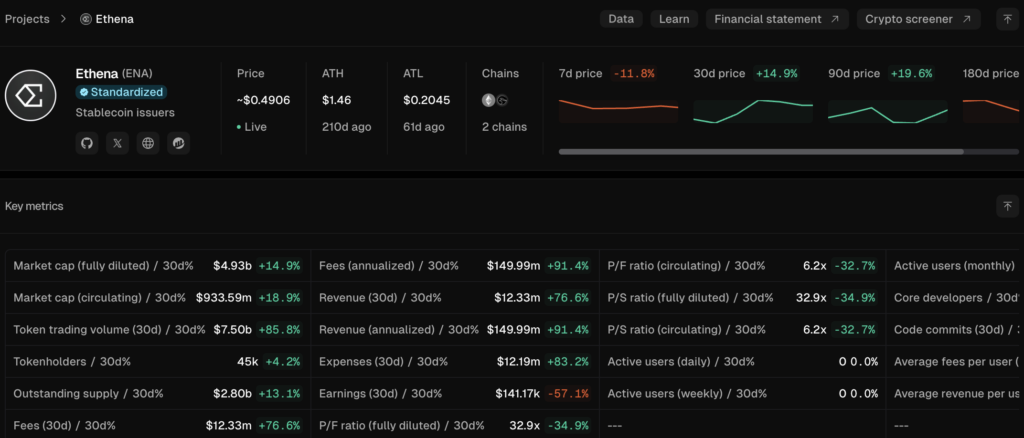The image size is (1024, 438).
Task: Click the 45k tokenholders value
Action: click(x=247, y=361)
